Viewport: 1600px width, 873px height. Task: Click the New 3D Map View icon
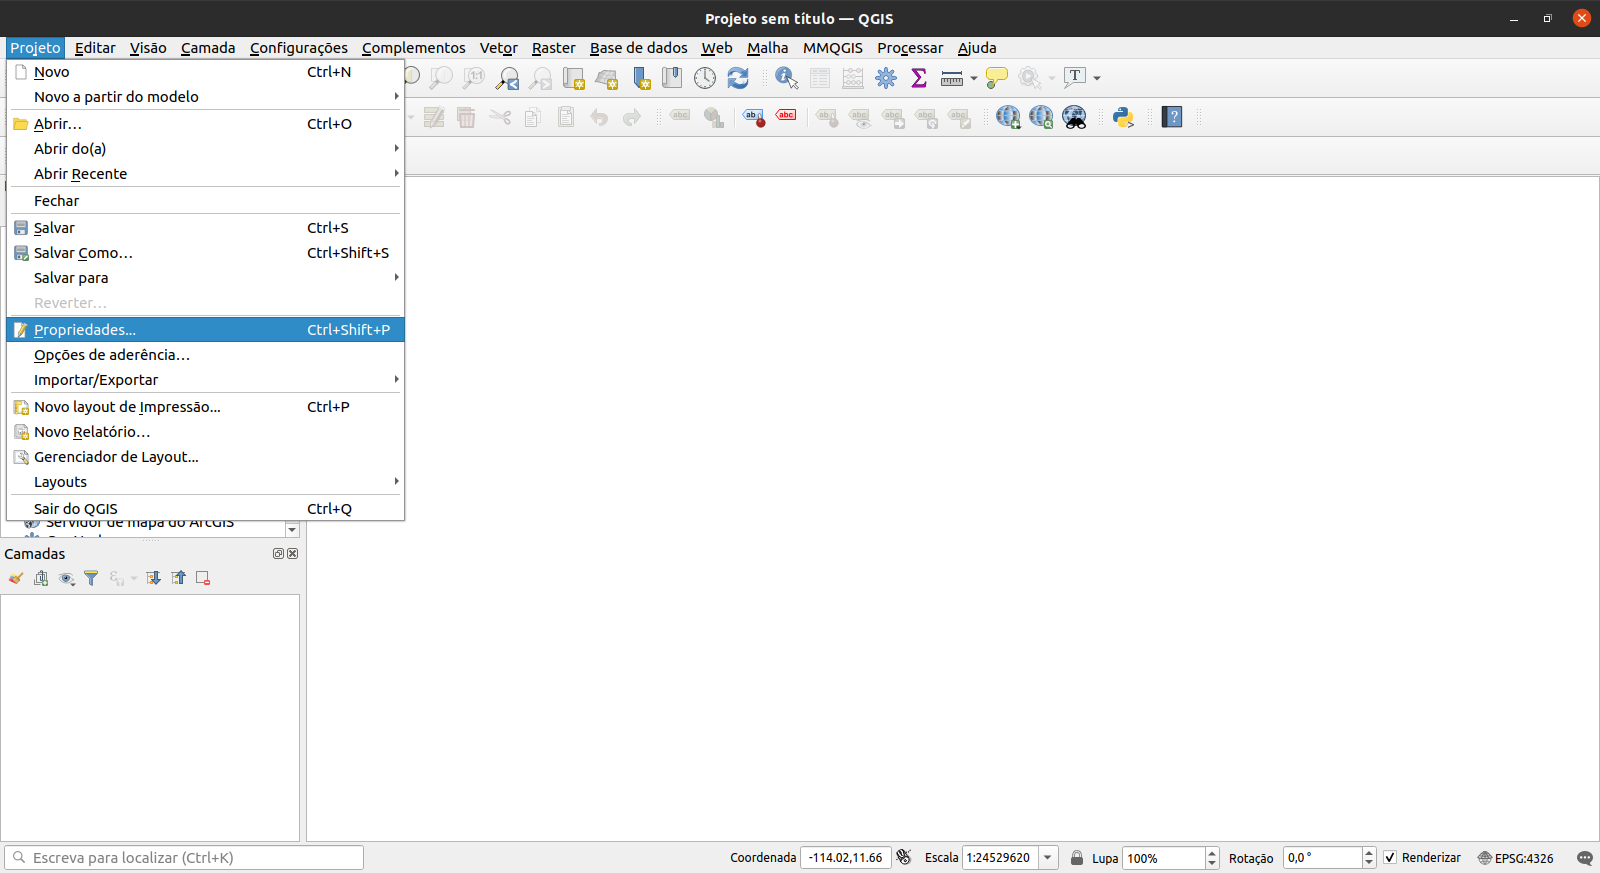coord(607,78)
